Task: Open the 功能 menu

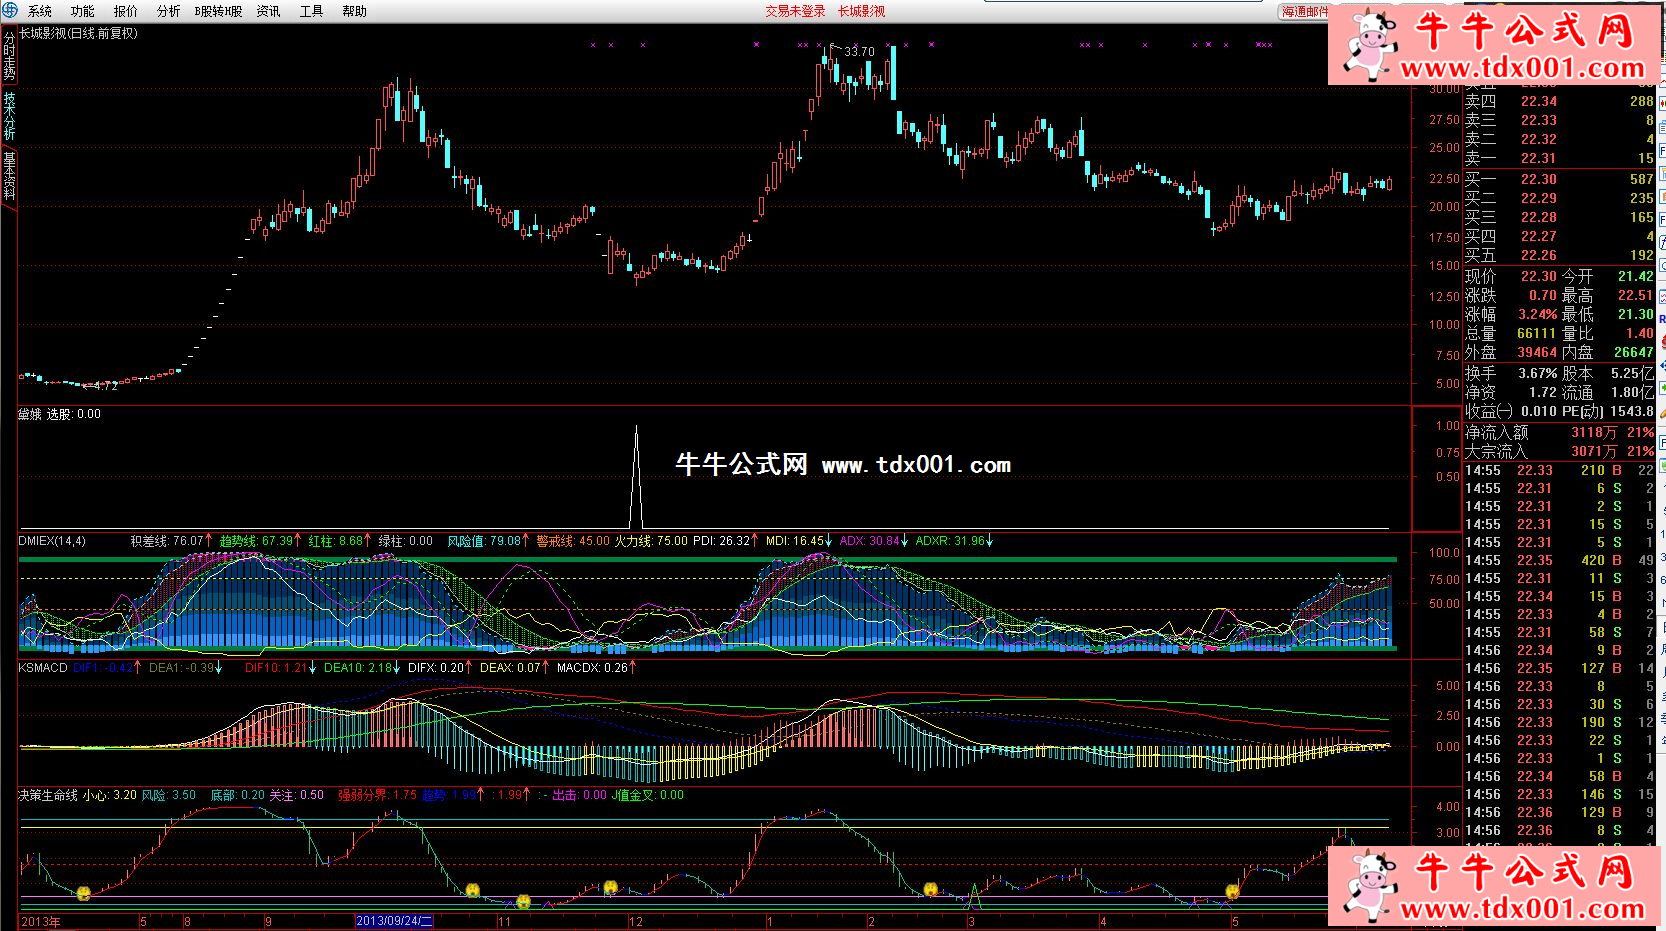Action: tap(83, 11)
